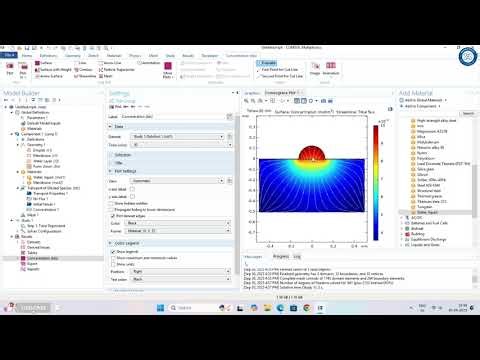Image resolution: width=480 pixels, height=360 pixels.
Task: Switch to the Progress tab
Action: pyautogui.click(x=281, y=256)
